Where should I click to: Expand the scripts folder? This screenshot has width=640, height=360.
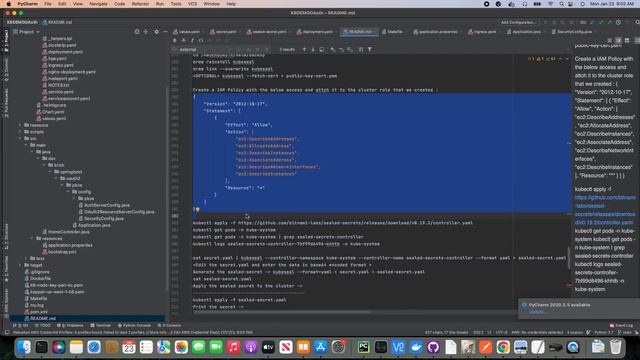coord(20,132)
